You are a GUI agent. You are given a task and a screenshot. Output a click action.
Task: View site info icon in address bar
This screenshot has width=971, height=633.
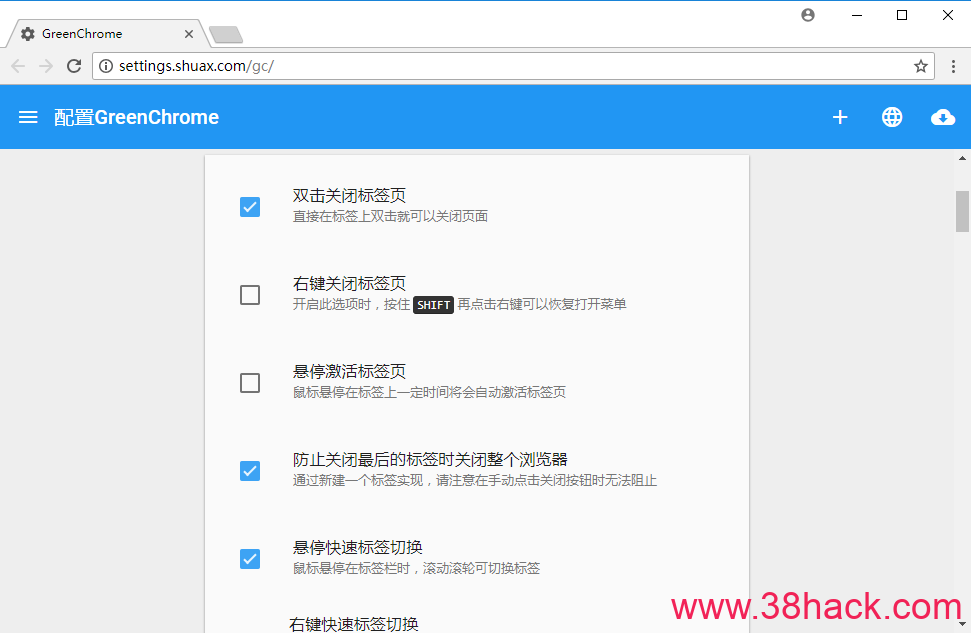coord(106,66)
